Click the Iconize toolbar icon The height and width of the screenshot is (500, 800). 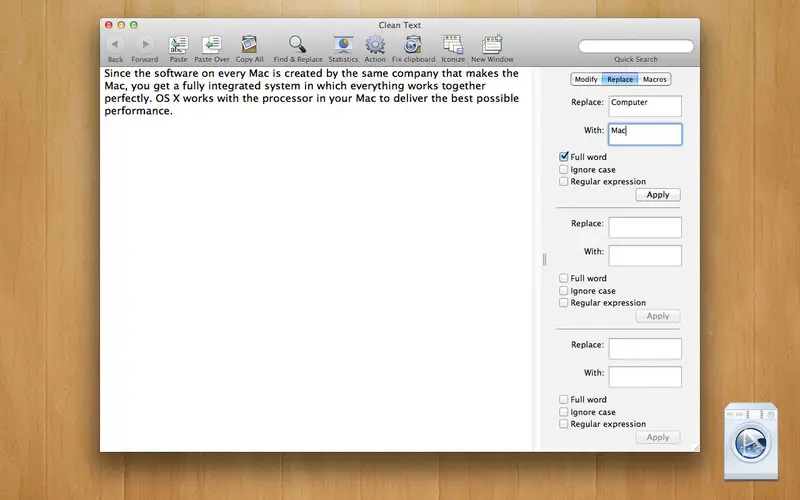point(453,44)
